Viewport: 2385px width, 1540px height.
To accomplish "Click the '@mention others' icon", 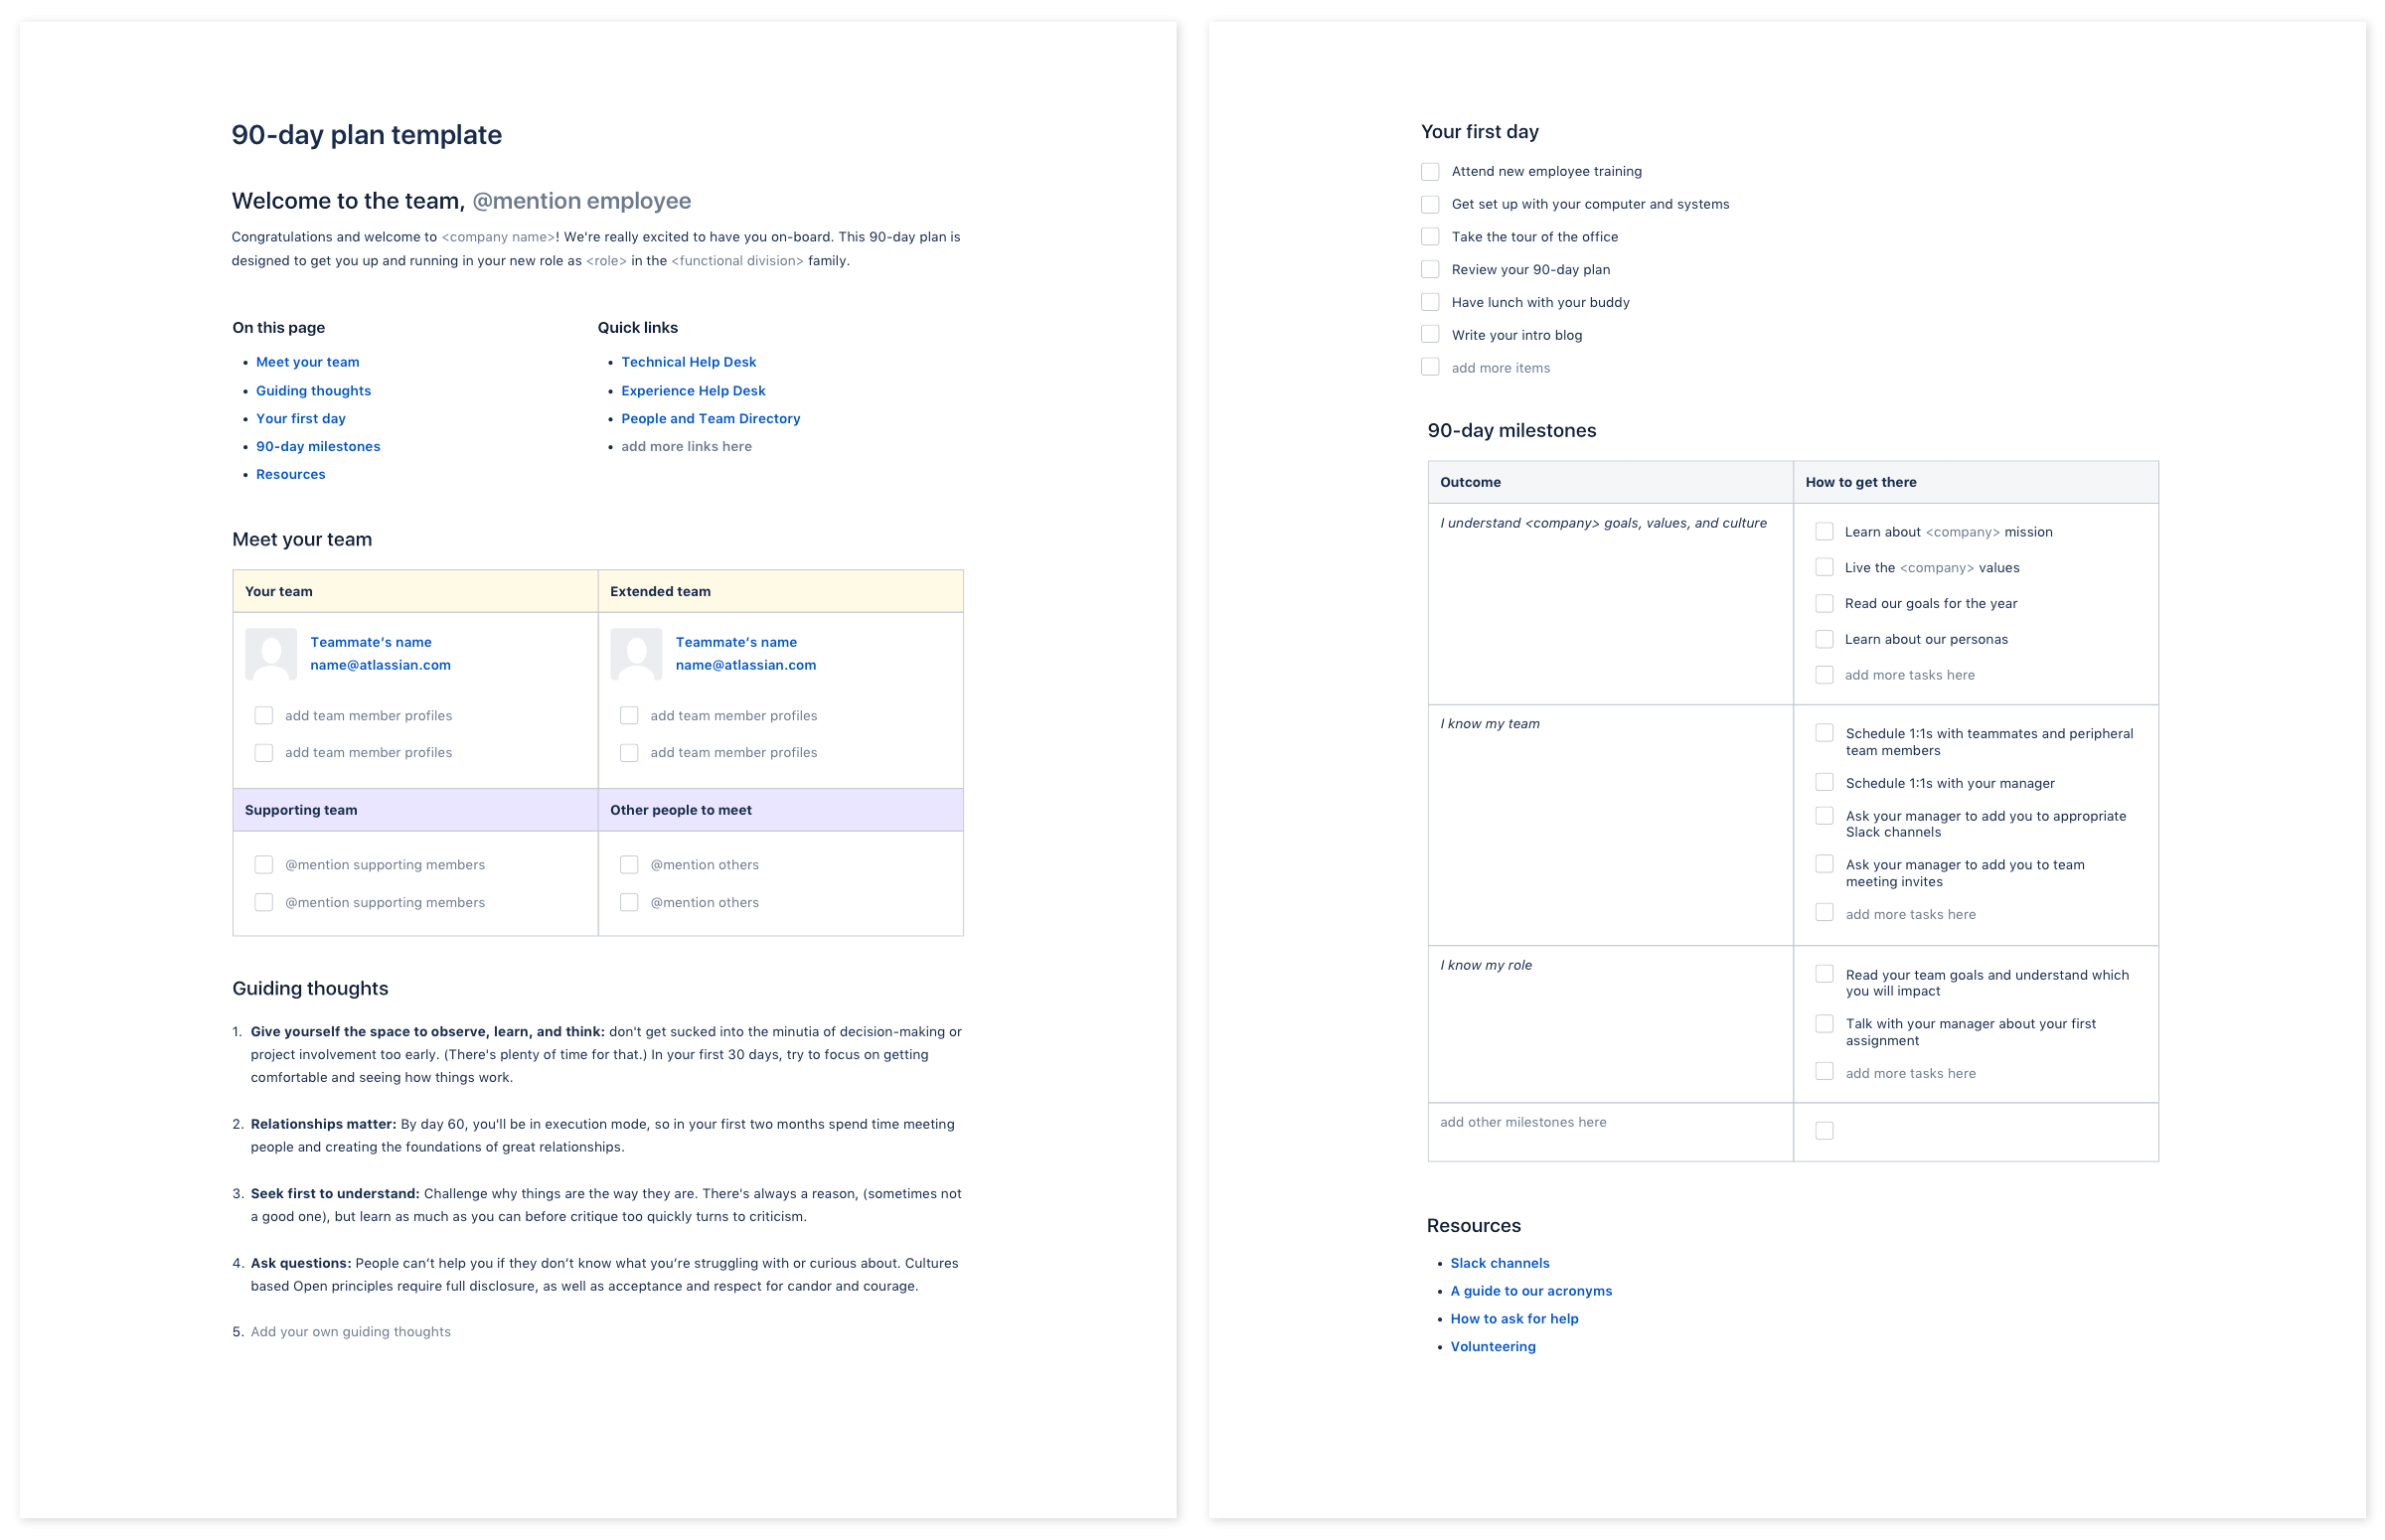I will pyautogui.click(x=627, y=863).
